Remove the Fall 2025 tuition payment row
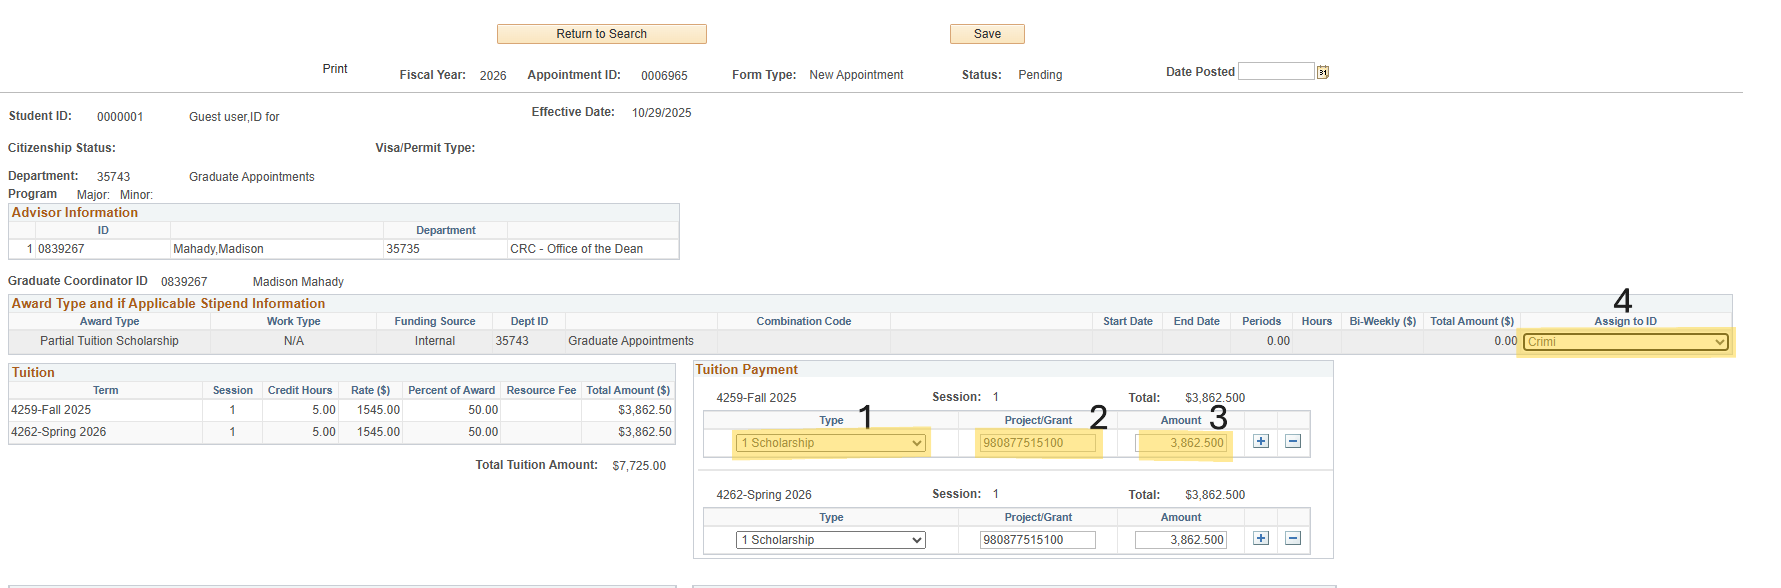The width and height of the screenshot is (1781, 588). pos(1293,441)
